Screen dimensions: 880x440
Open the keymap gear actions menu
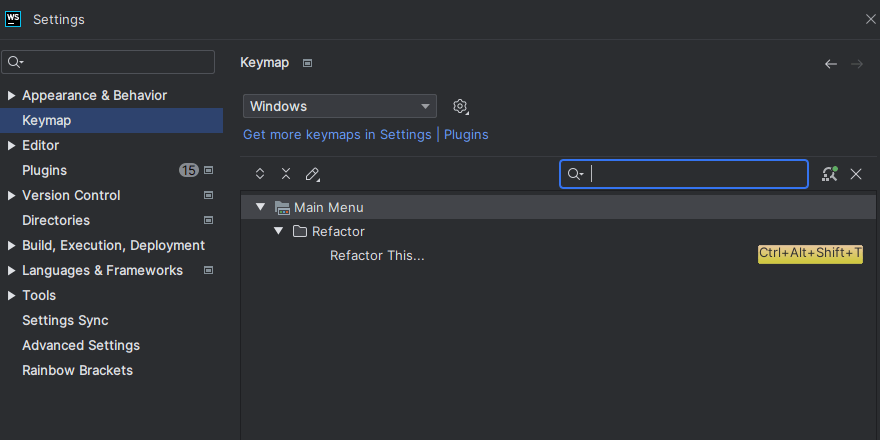click(460, 106)
